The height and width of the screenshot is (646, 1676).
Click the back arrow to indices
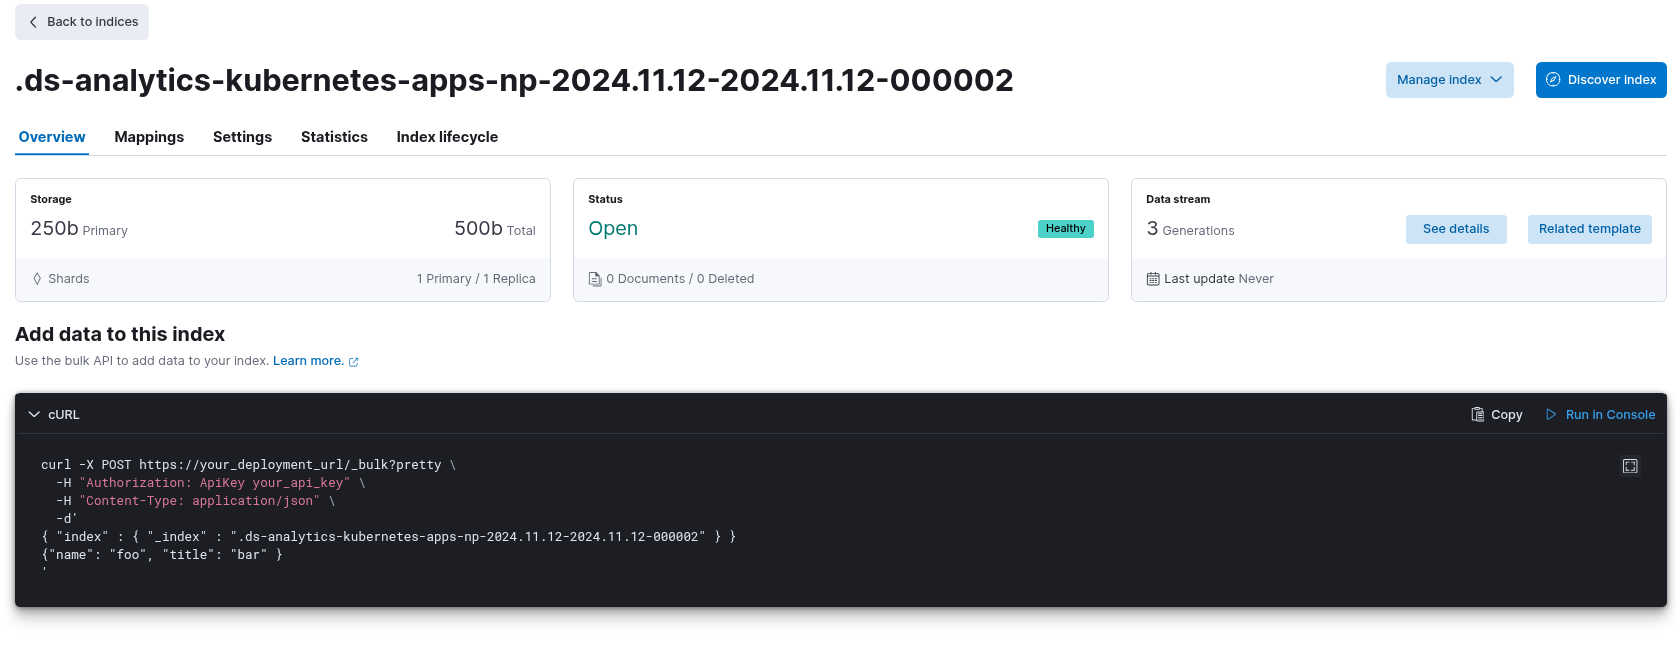(33, 22)
